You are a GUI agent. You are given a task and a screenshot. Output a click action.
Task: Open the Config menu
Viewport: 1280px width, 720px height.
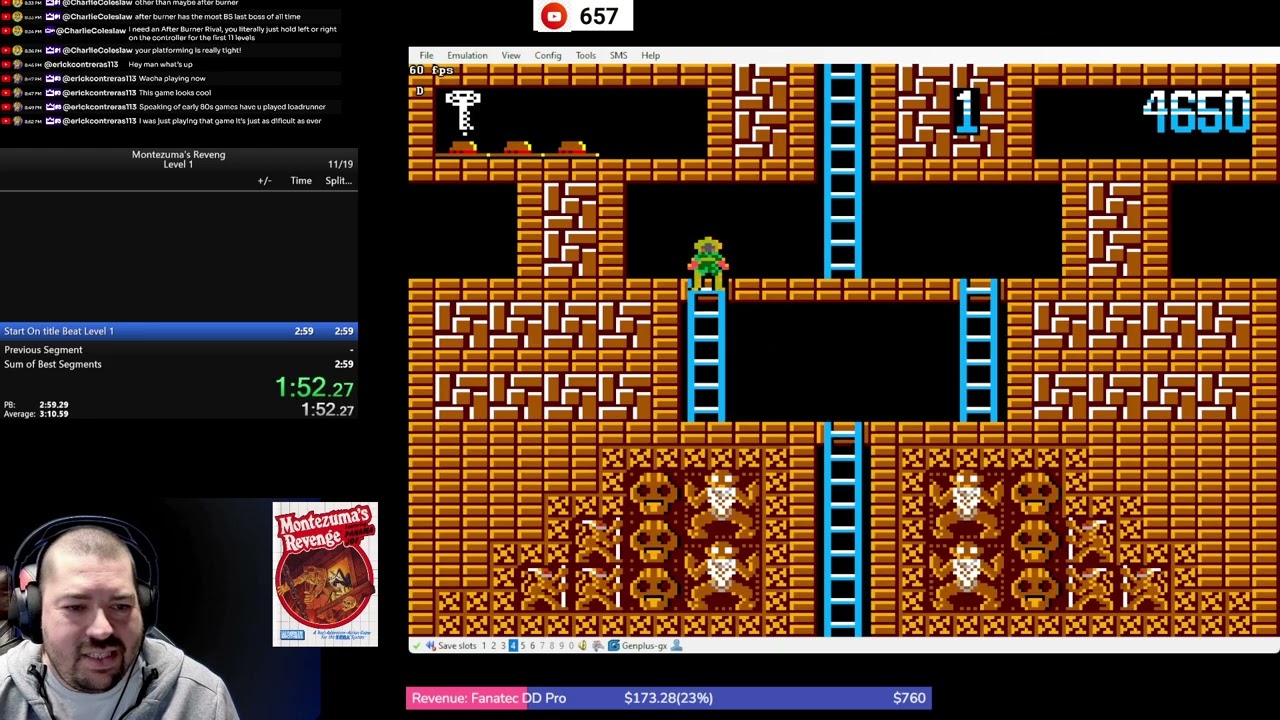coord(548,56)
